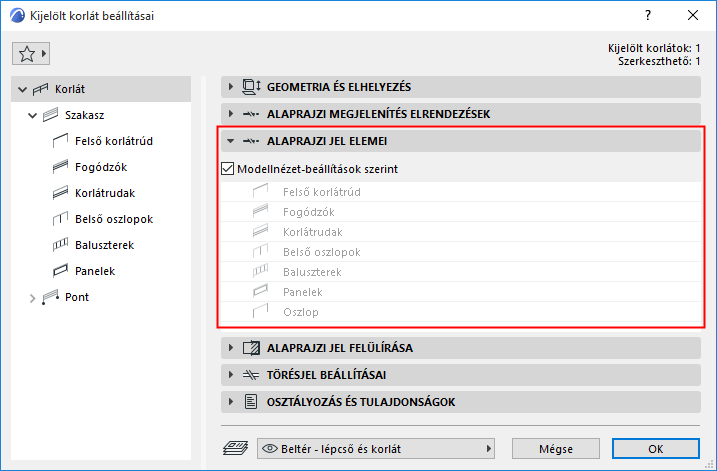Expand Geometria és elhelyezés panel

(230, 87)
